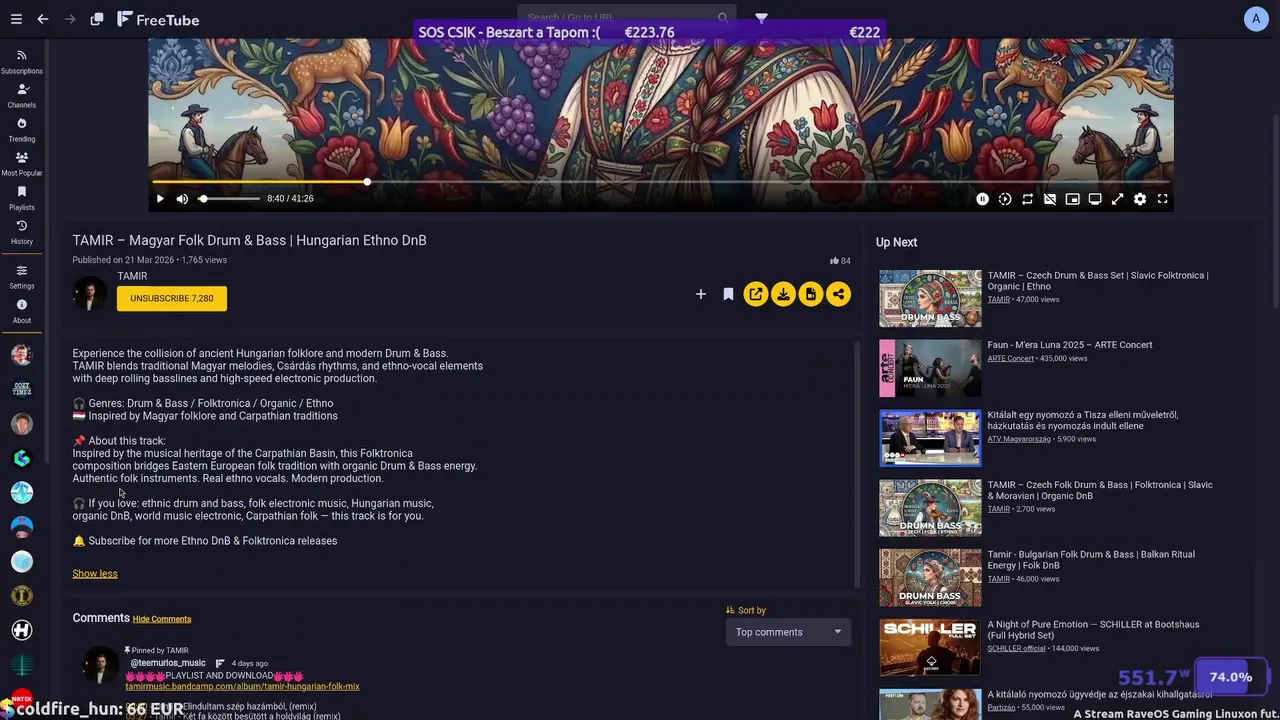Image resolution: width=1280 pixels, height=720 pixels.
Task: Open tamirmusic.bandcamp.com album link in the comment
Action: (242, 687)
